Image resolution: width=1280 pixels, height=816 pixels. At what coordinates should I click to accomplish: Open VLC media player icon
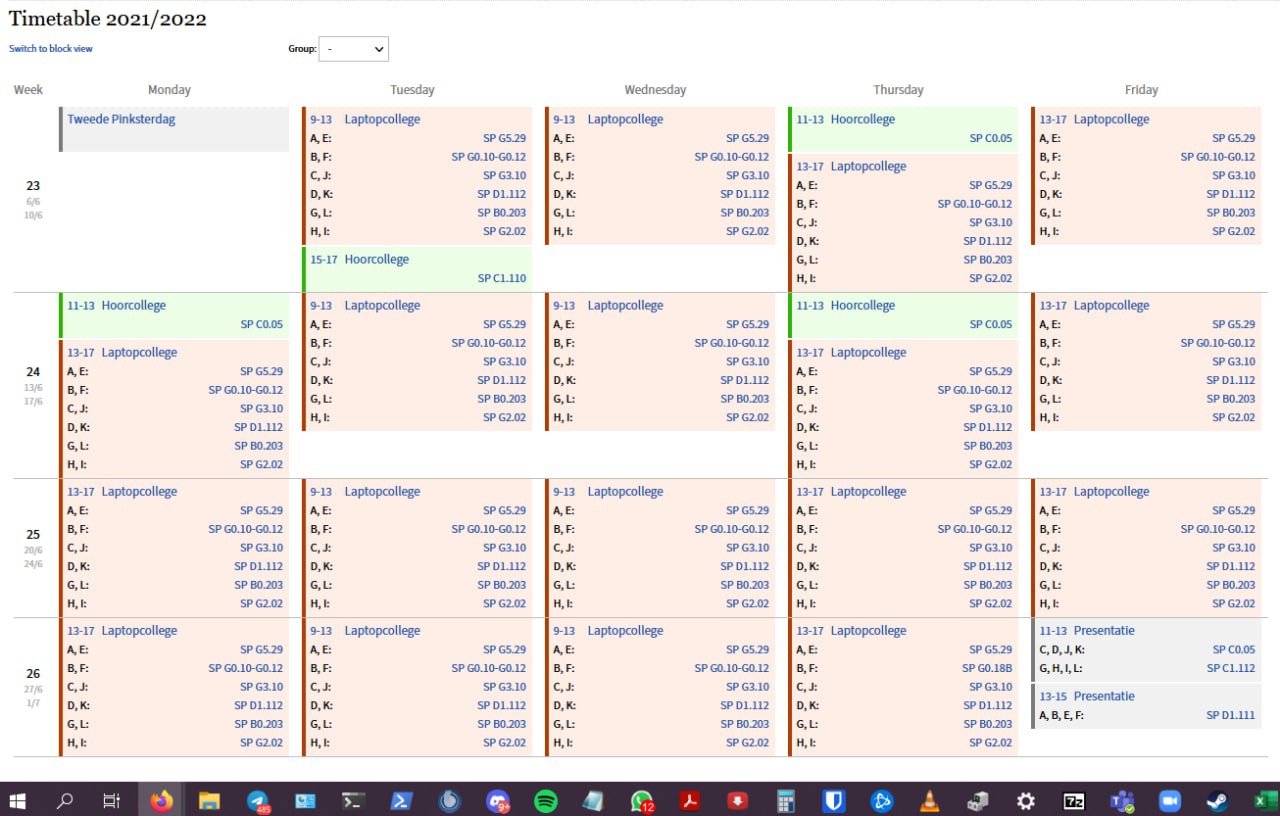click(x=929, y=800)
